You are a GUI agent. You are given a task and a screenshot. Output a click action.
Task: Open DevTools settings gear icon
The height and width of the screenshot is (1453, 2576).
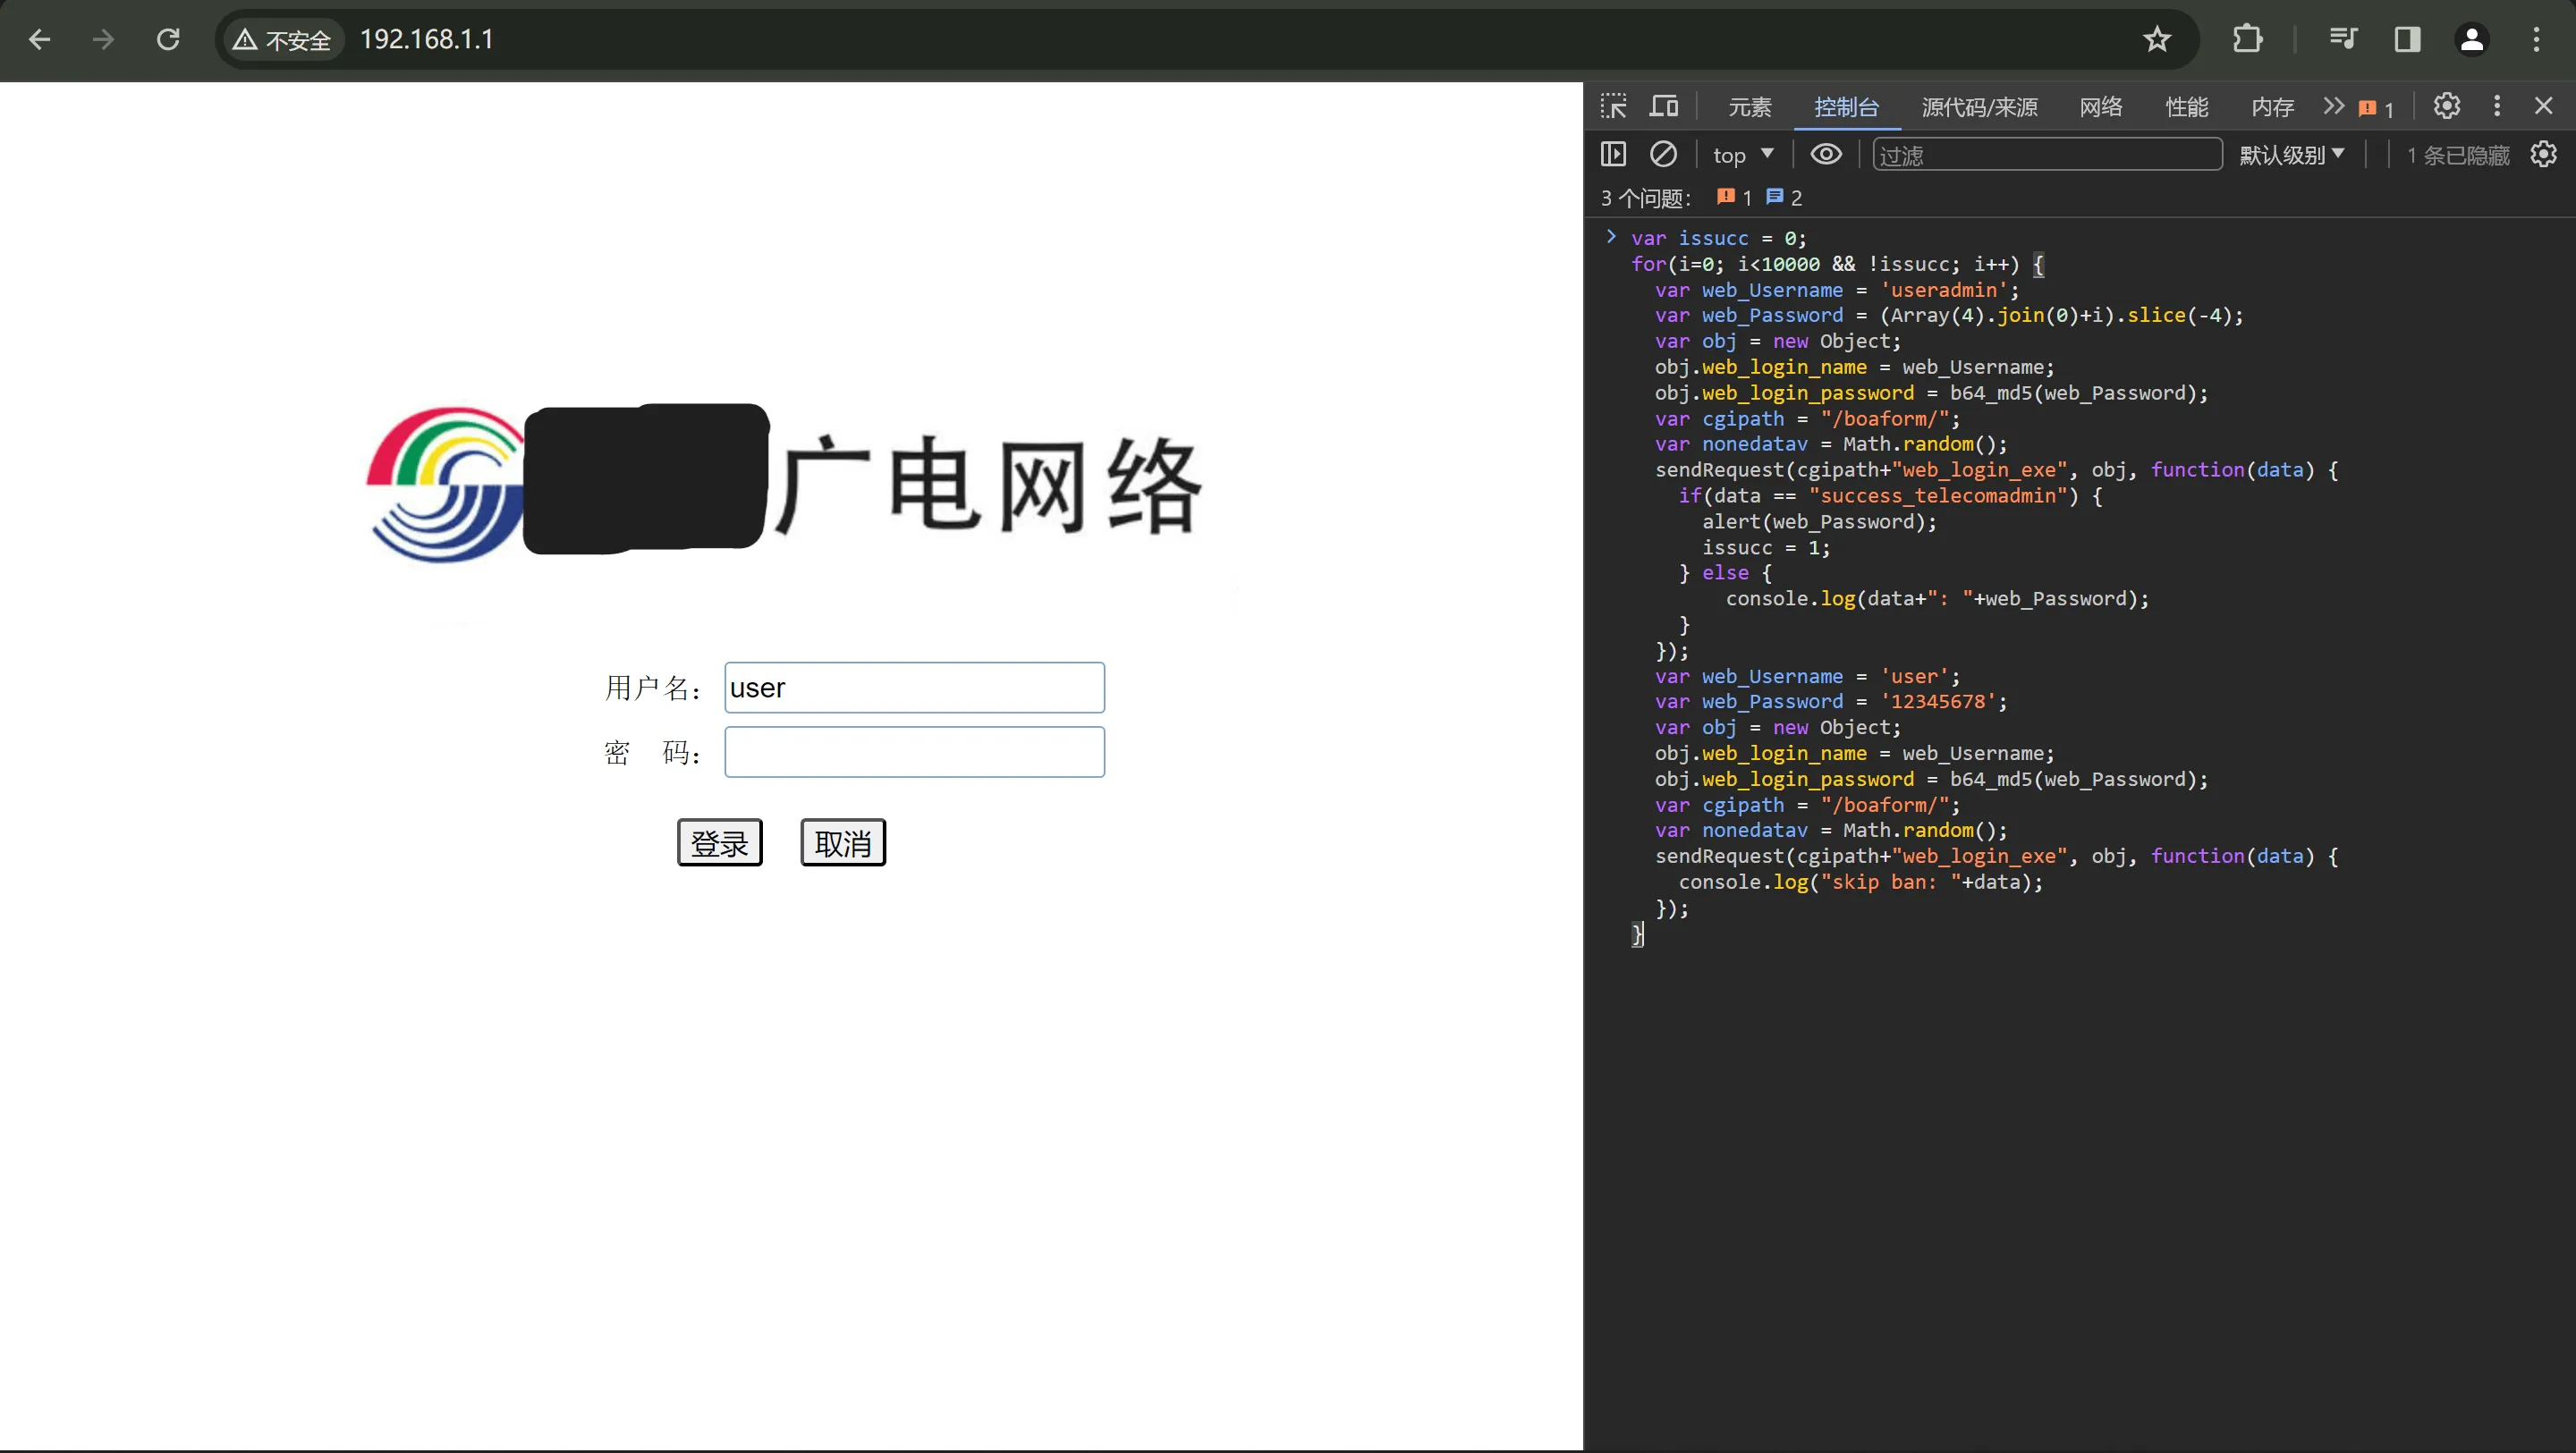(2446, 106)
